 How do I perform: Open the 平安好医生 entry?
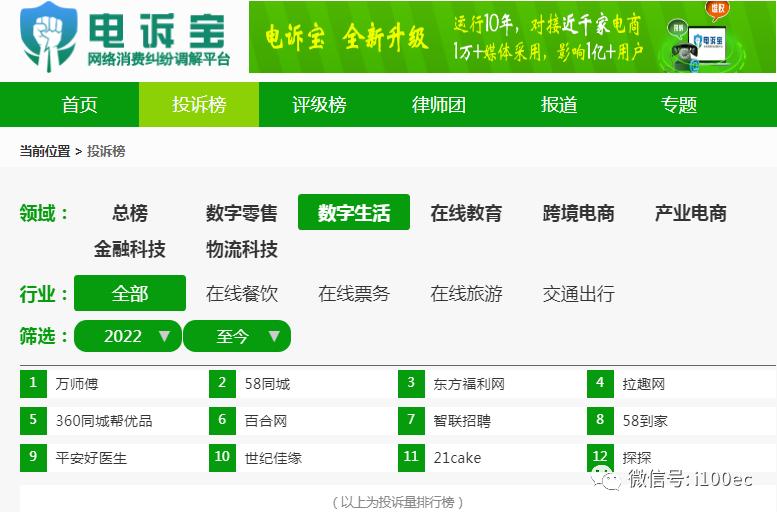[x=91, y=457]
